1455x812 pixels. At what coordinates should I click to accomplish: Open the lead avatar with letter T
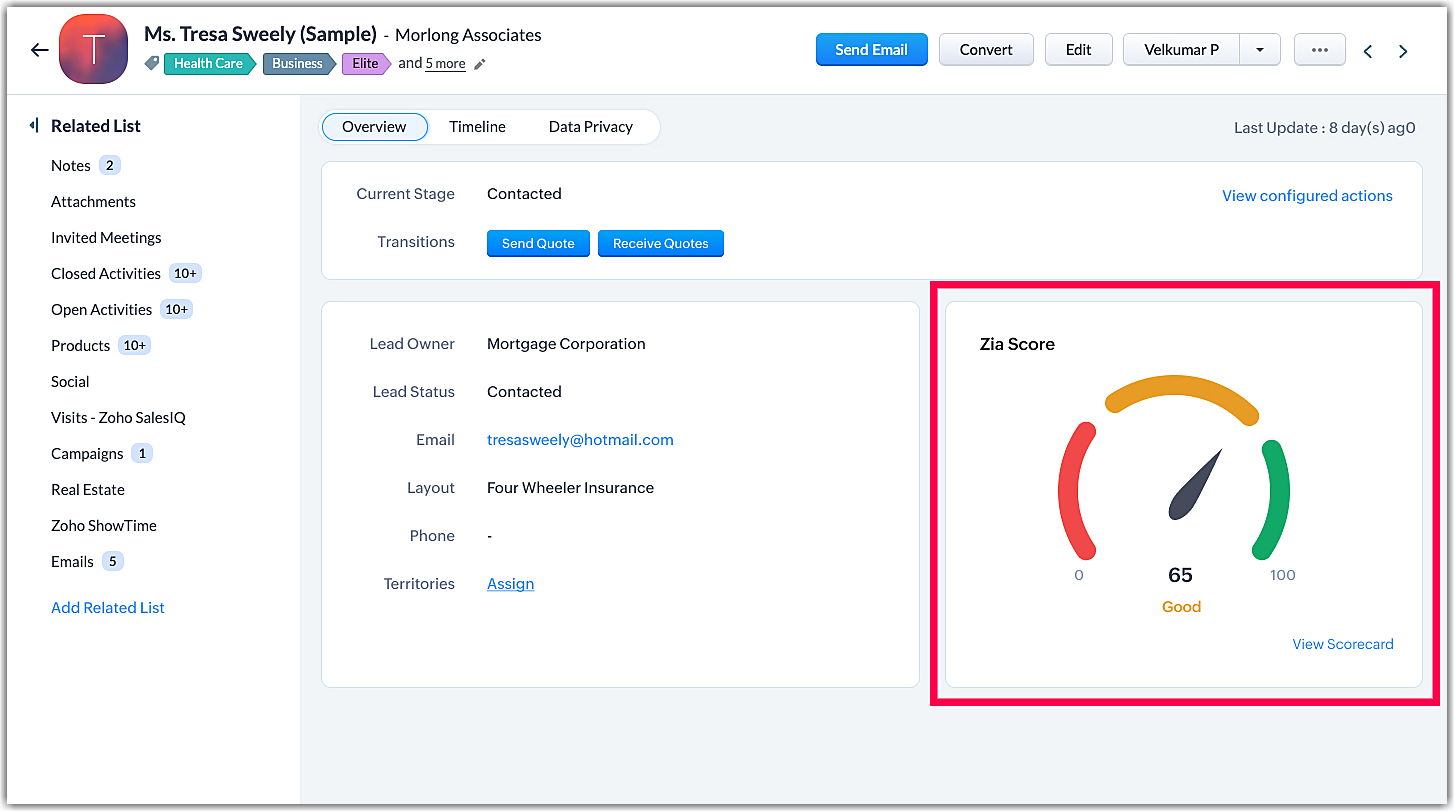tap(93, 49)
